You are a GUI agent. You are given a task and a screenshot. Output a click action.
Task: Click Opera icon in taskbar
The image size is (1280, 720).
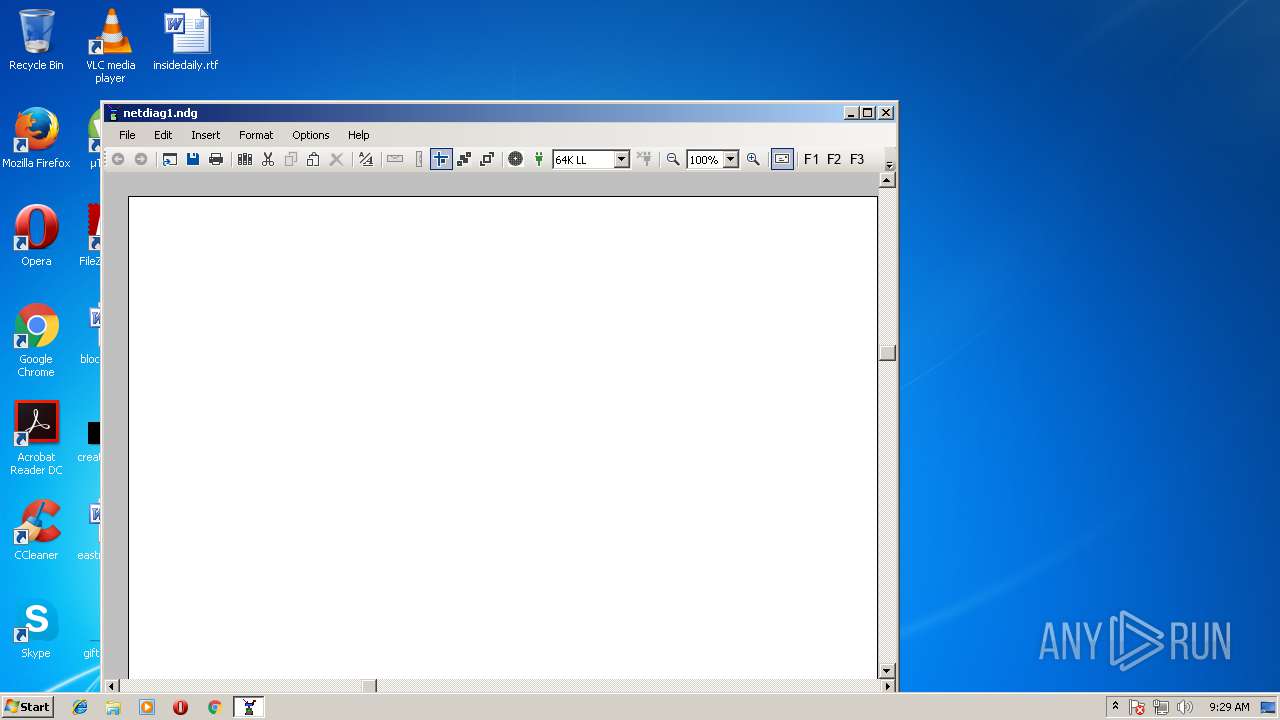click(x=180, y=707)
